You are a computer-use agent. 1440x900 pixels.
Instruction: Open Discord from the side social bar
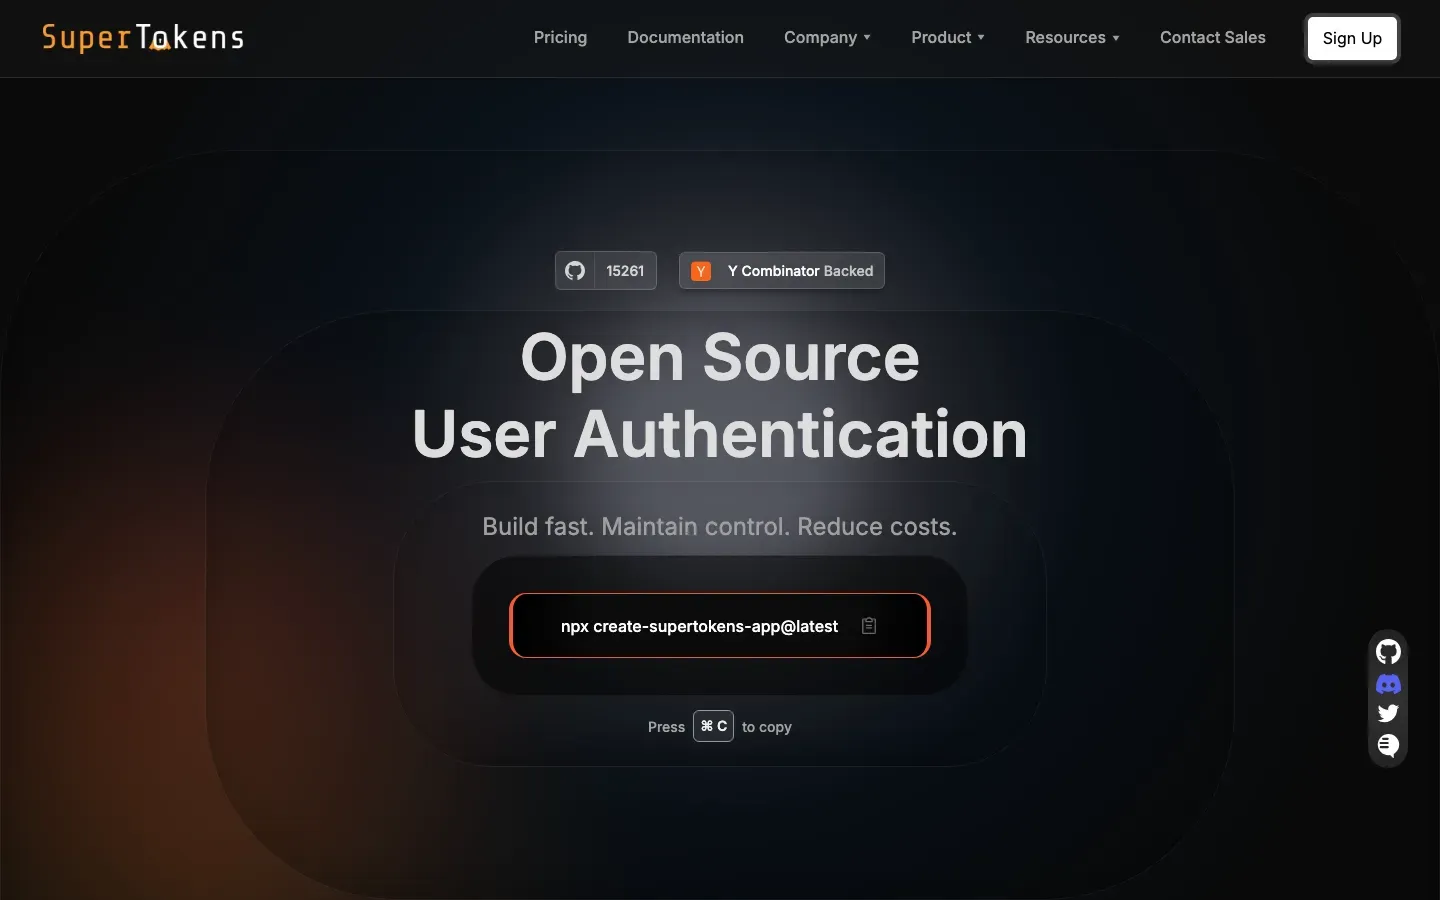pyautogui.click(x=1388, y=684)
